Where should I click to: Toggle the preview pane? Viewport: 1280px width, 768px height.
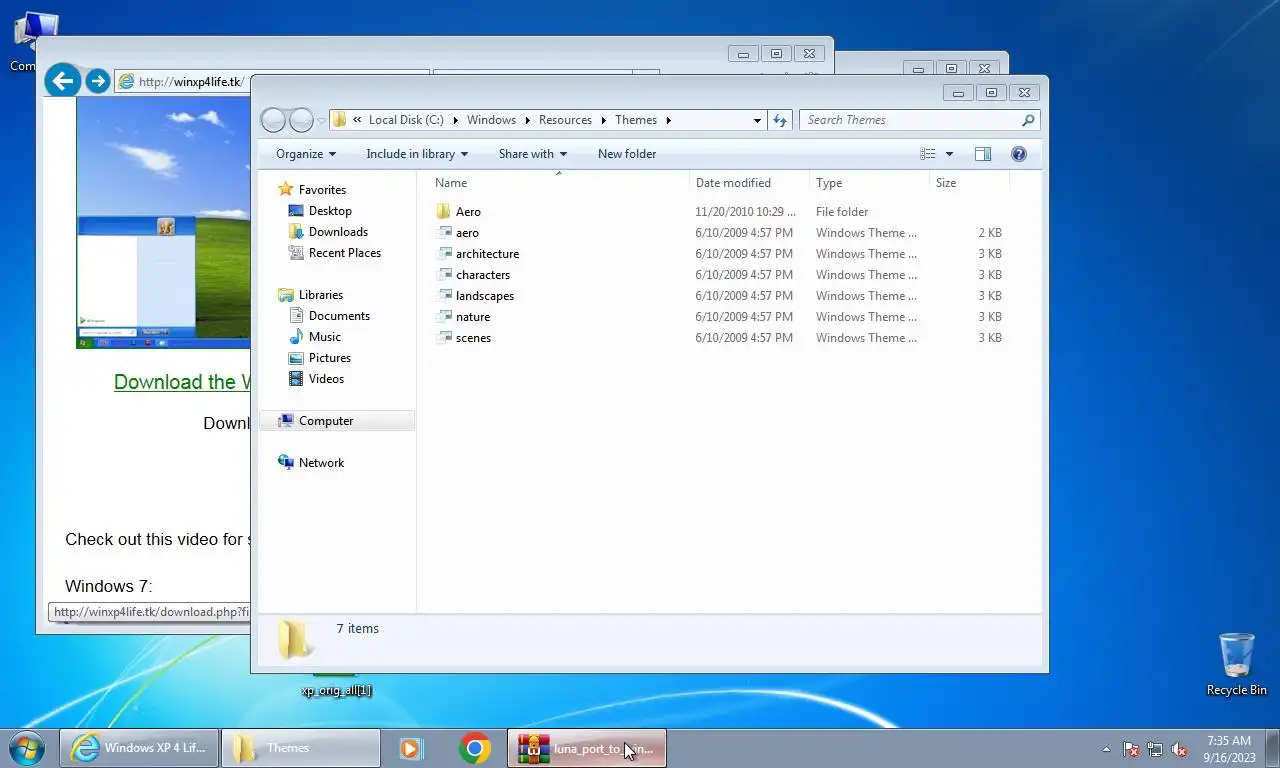[x=983, y=154]
